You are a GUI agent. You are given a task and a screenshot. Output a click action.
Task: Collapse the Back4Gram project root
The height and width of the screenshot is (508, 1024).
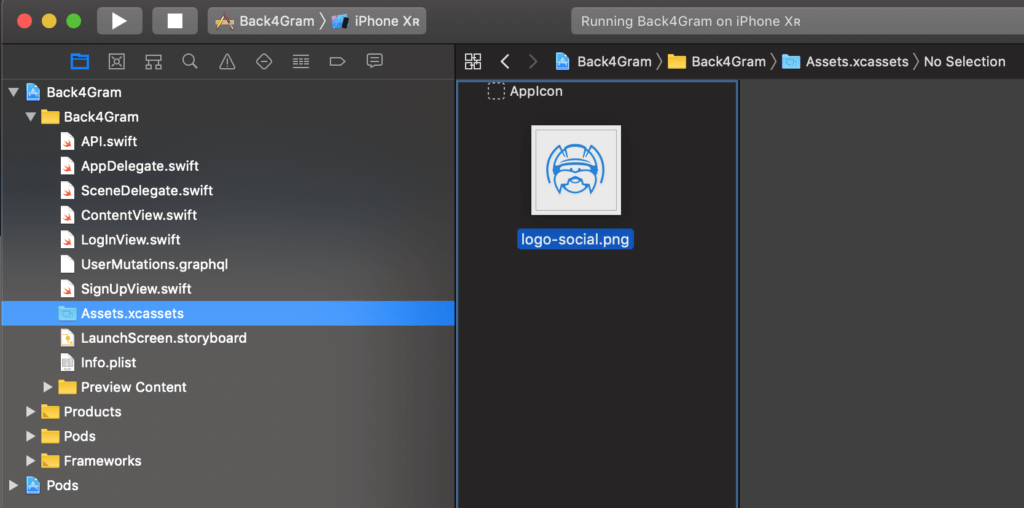(x=13, y=93)
